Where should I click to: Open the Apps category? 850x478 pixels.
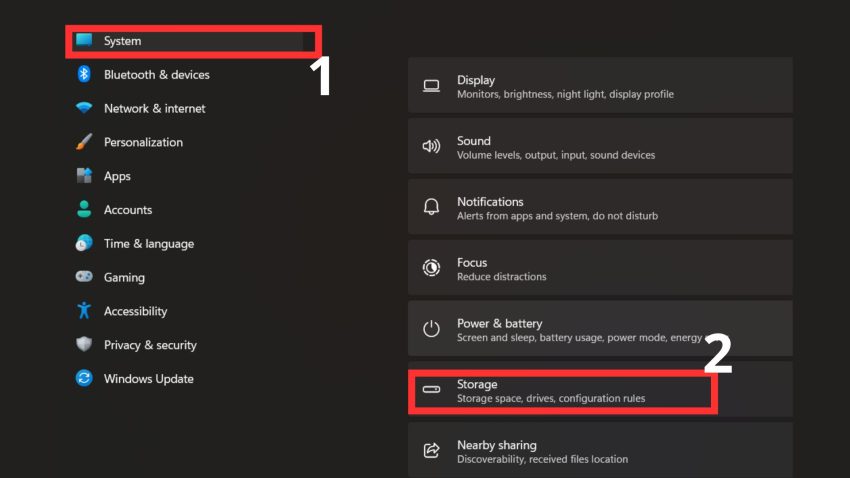point(117,176)
